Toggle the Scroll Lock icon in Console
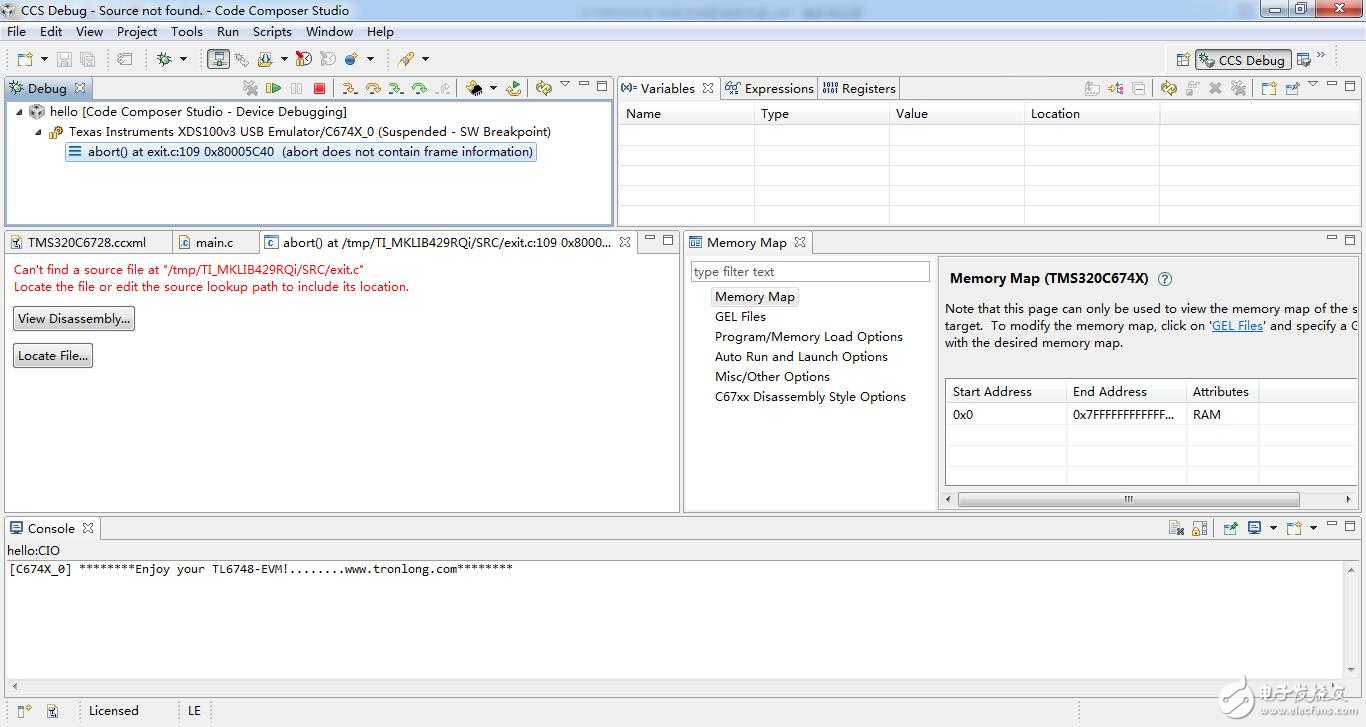This screenshot has width=1366, height=727. click(1199, 528)
